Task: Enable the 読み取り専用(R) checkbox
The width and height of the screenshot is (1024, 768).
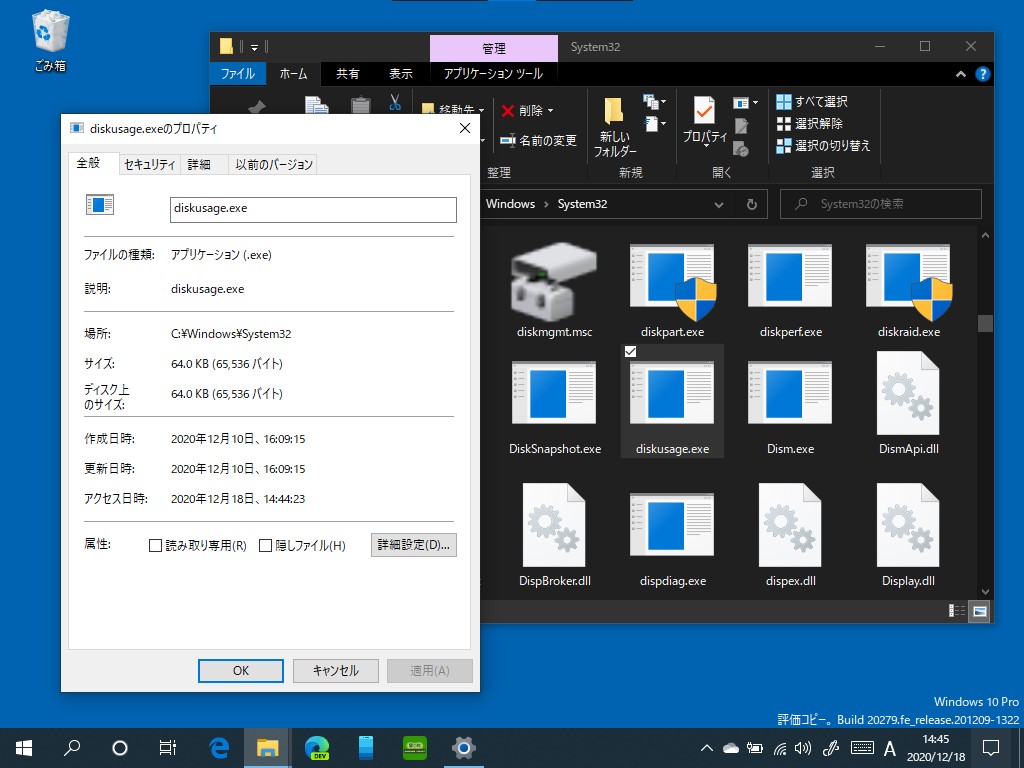Action: [155, 545]
